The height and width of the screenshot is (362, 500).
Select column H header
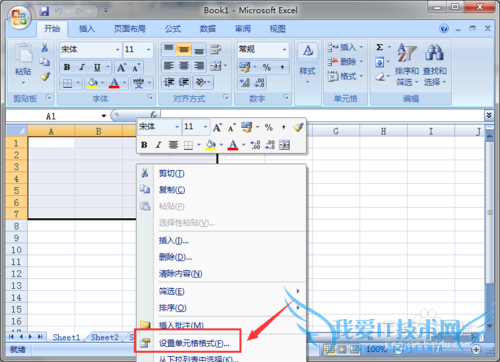coord(383,131)
